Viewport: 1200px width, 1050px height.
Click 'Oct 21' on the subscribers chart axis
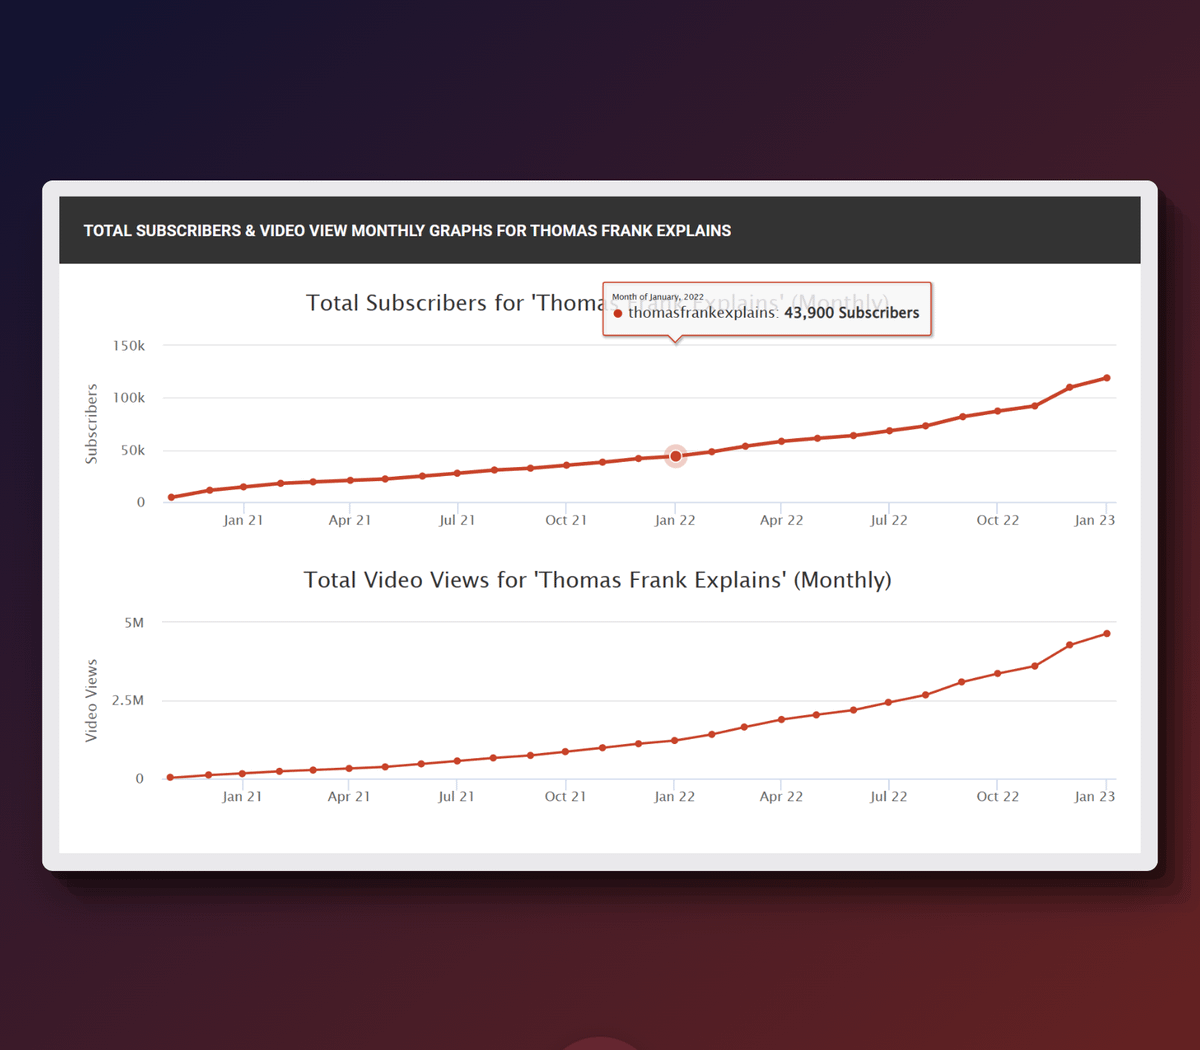pos(566,520)
